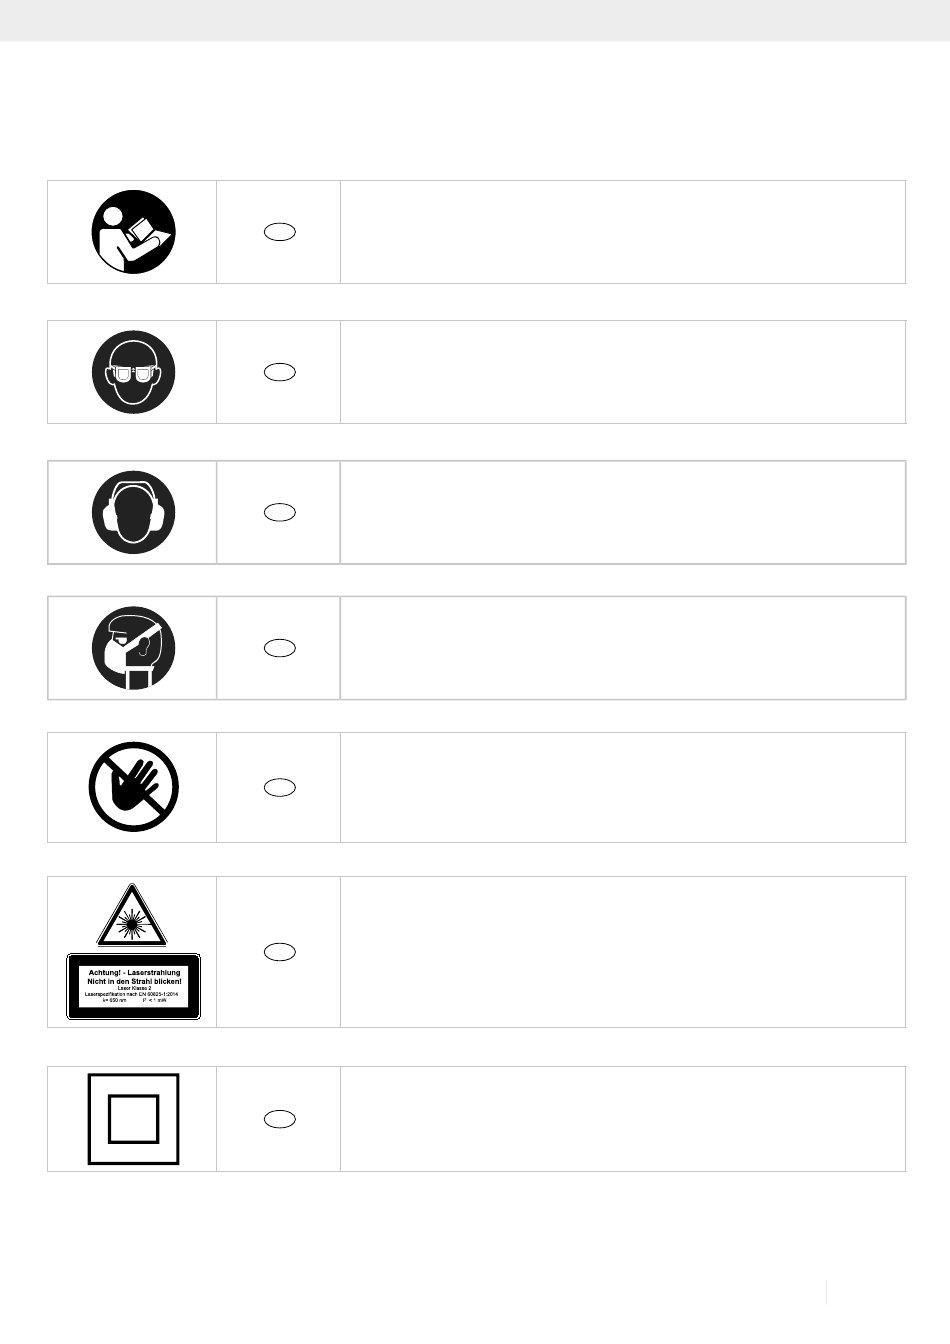Viewport: 950px width, 1344px height.
Task: Click the empty text area in laser row
Action: tap(623, 952)
